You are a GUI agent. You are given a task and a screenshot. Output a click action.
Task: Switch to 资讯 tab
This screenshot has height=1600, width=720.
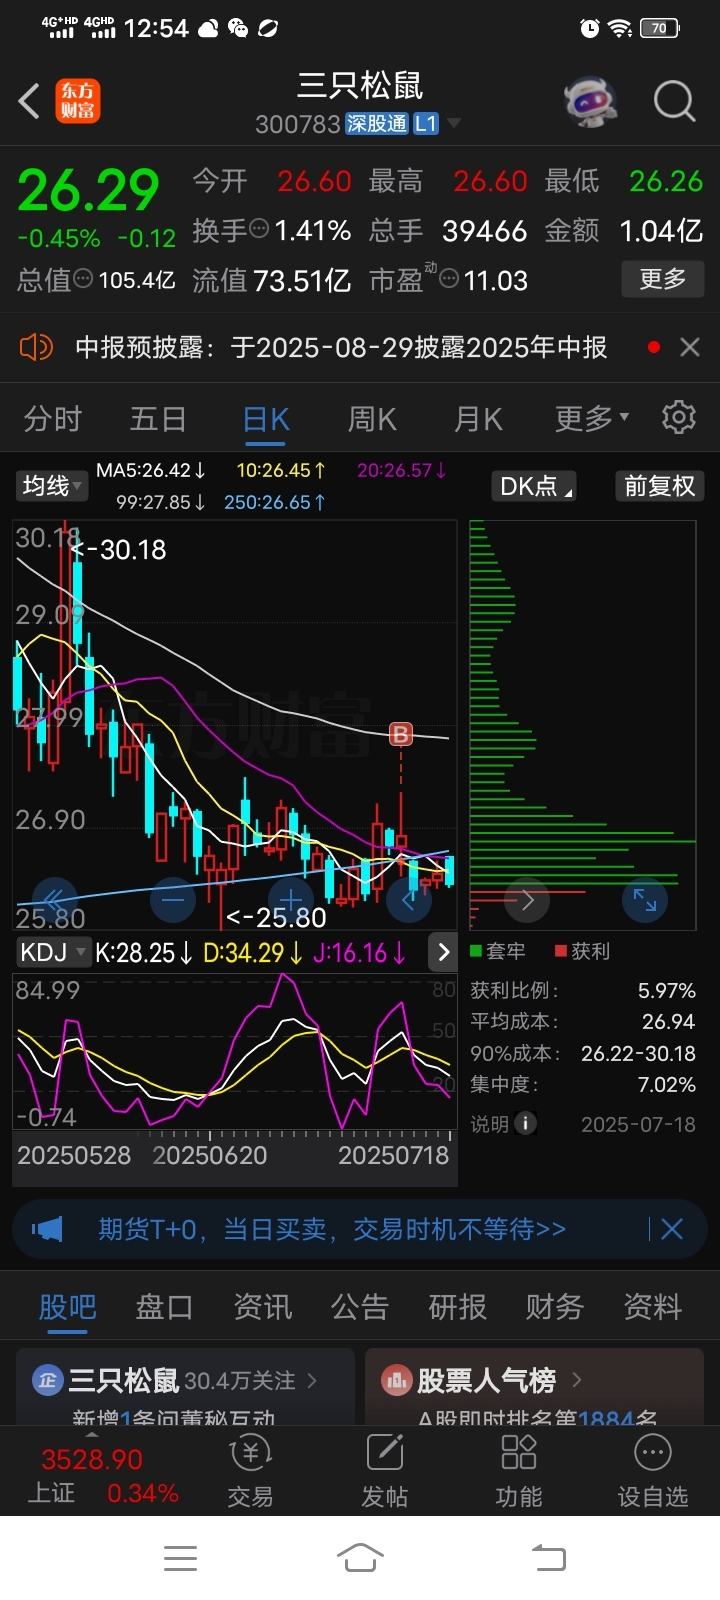pyautogui.click(x=262, y=1307)
